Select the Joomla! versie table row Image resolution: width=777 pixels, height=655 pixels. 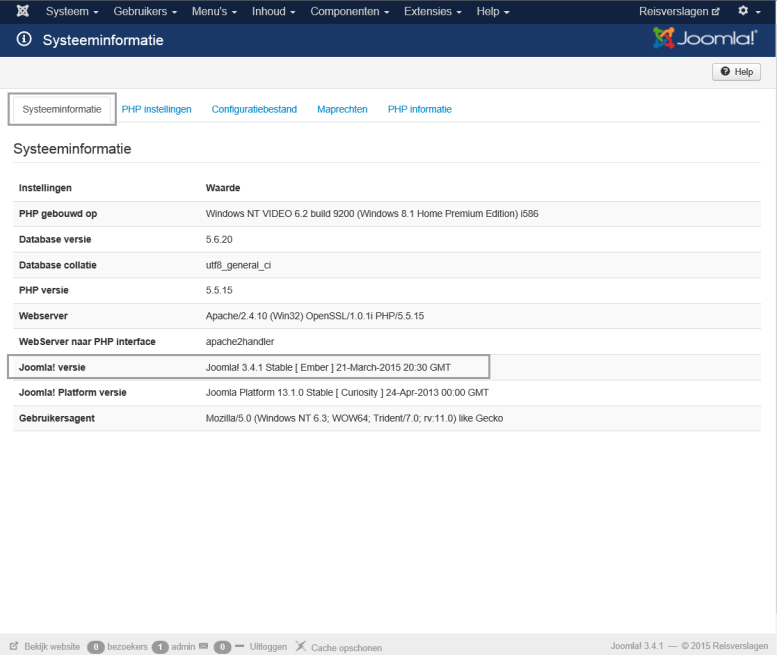248,367
